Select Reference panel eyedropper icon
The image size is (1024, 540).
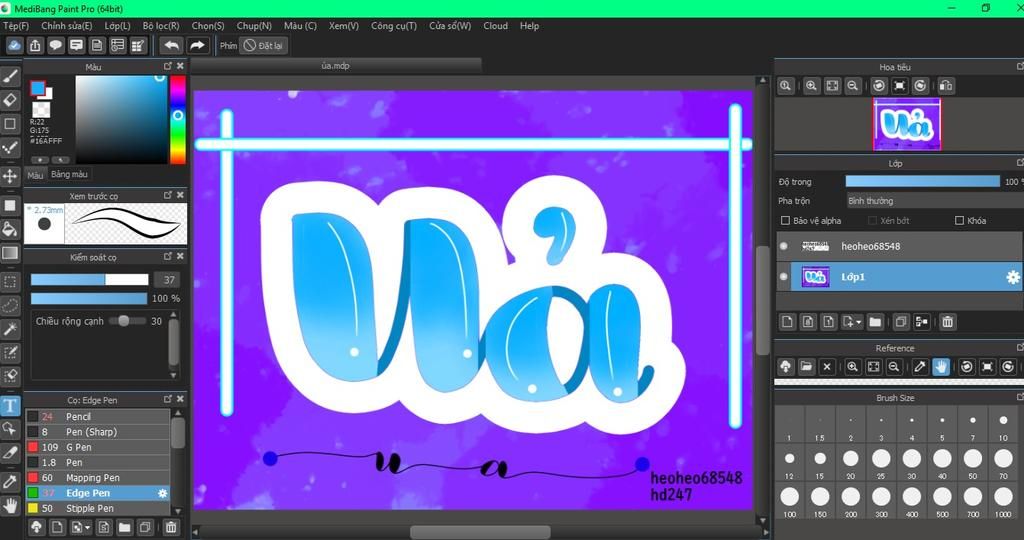tap(920, 366)
